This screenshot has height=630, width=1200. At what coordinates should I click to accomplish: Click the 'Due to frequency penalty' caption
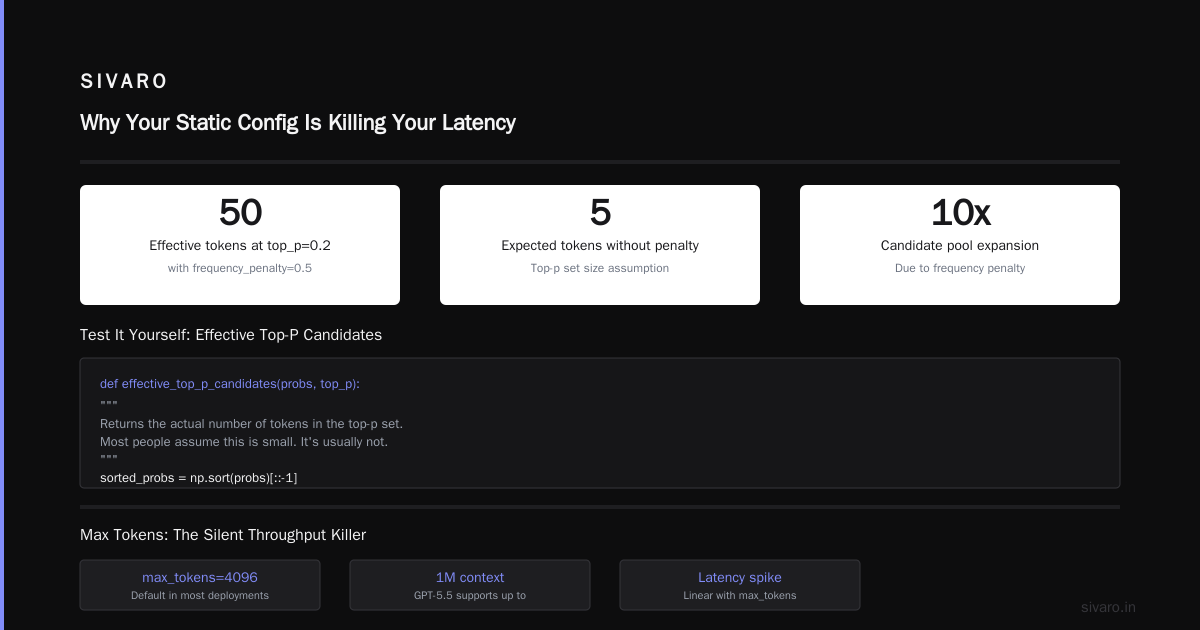(960, 268)
